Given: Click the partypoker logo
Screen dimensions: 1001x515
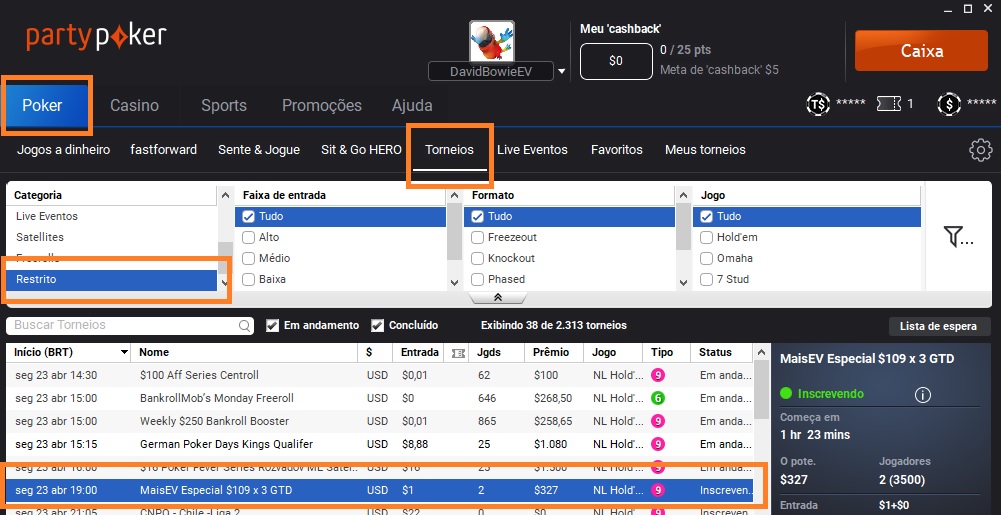Looking at the screenshot, I should (96, 36).
